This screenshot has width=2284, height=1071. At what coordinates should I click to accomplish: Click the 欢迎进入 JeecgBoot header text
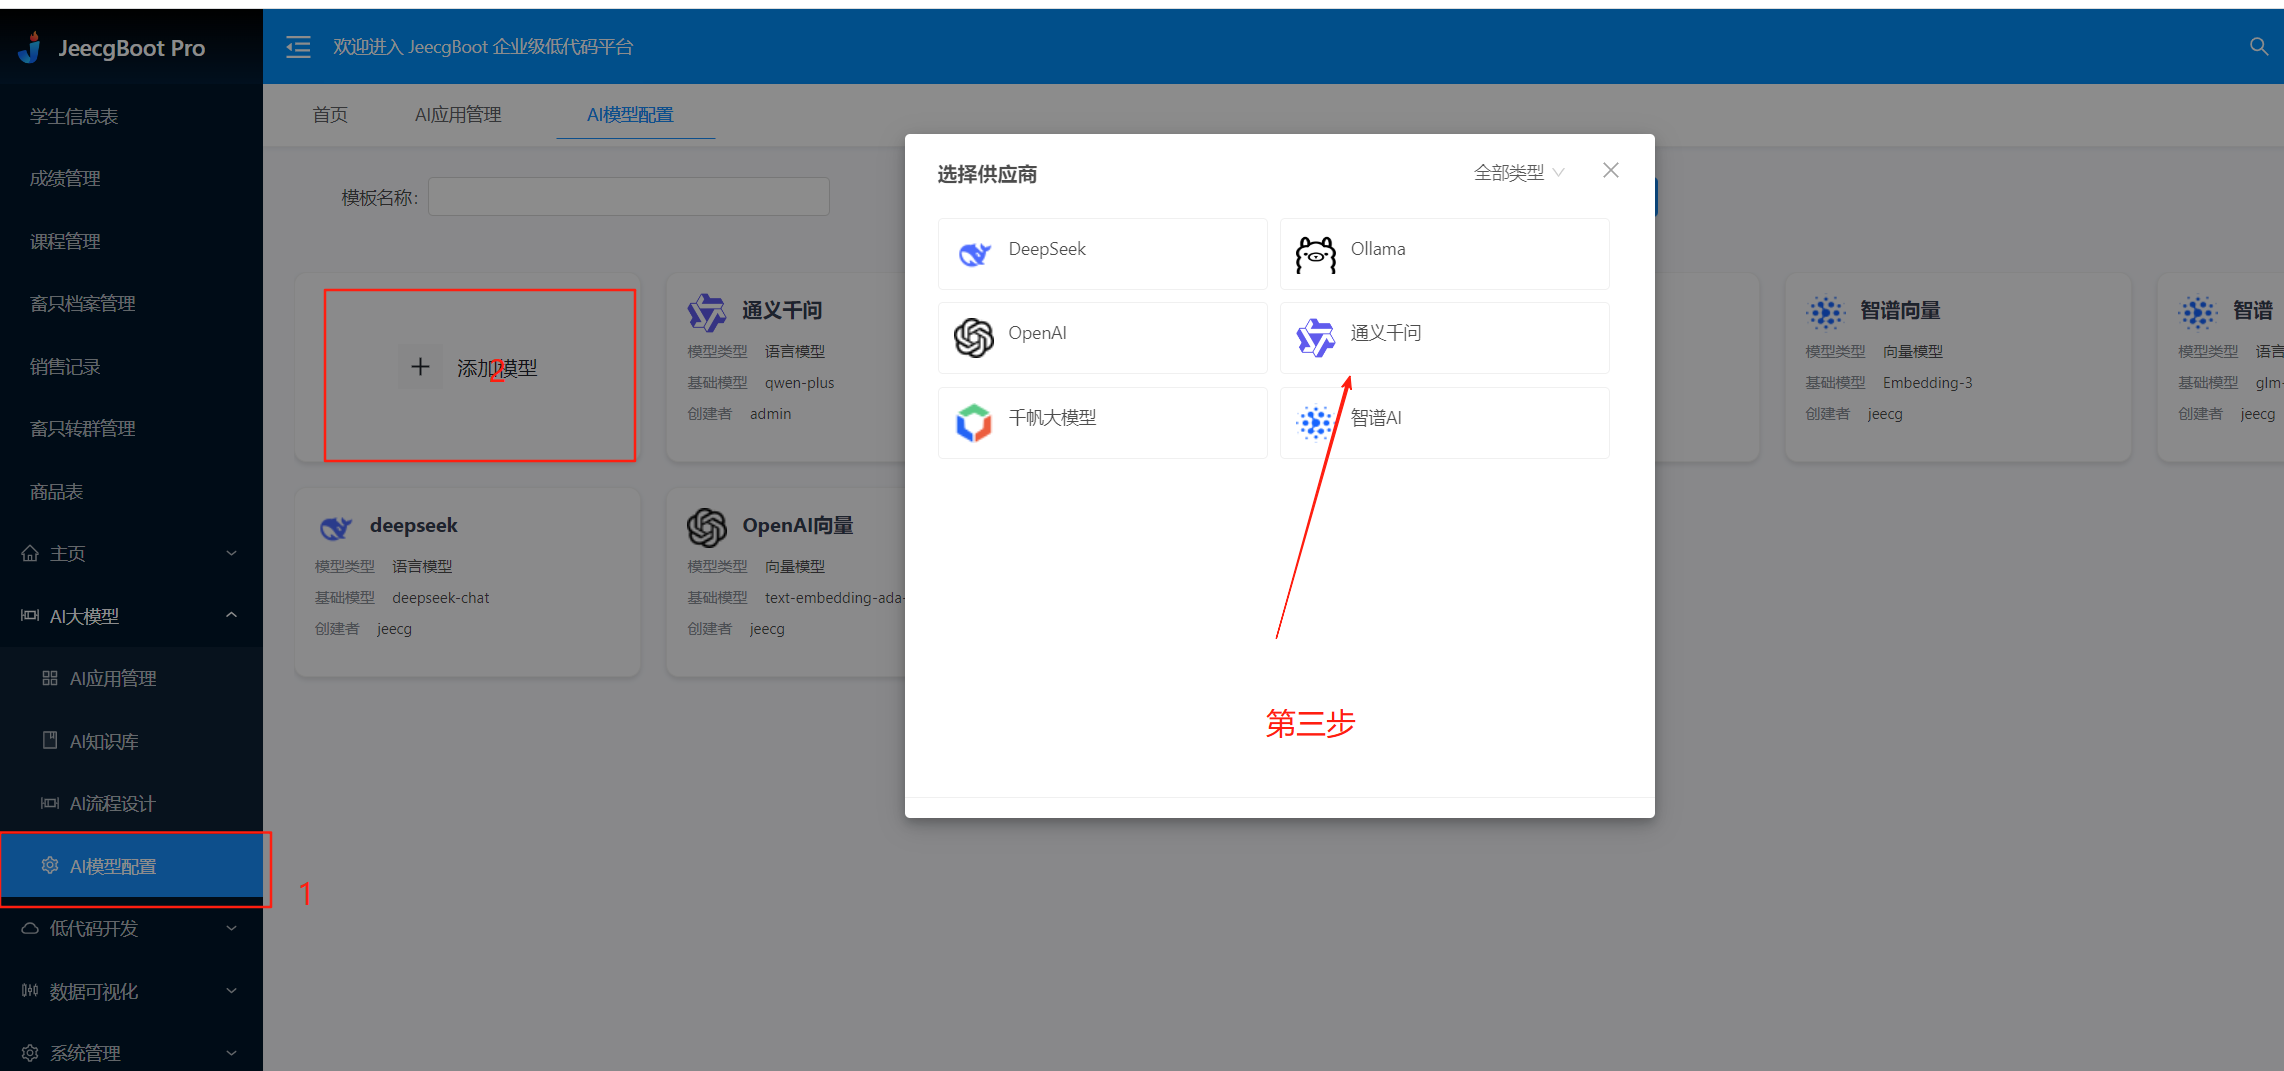[x=483, y=47]
